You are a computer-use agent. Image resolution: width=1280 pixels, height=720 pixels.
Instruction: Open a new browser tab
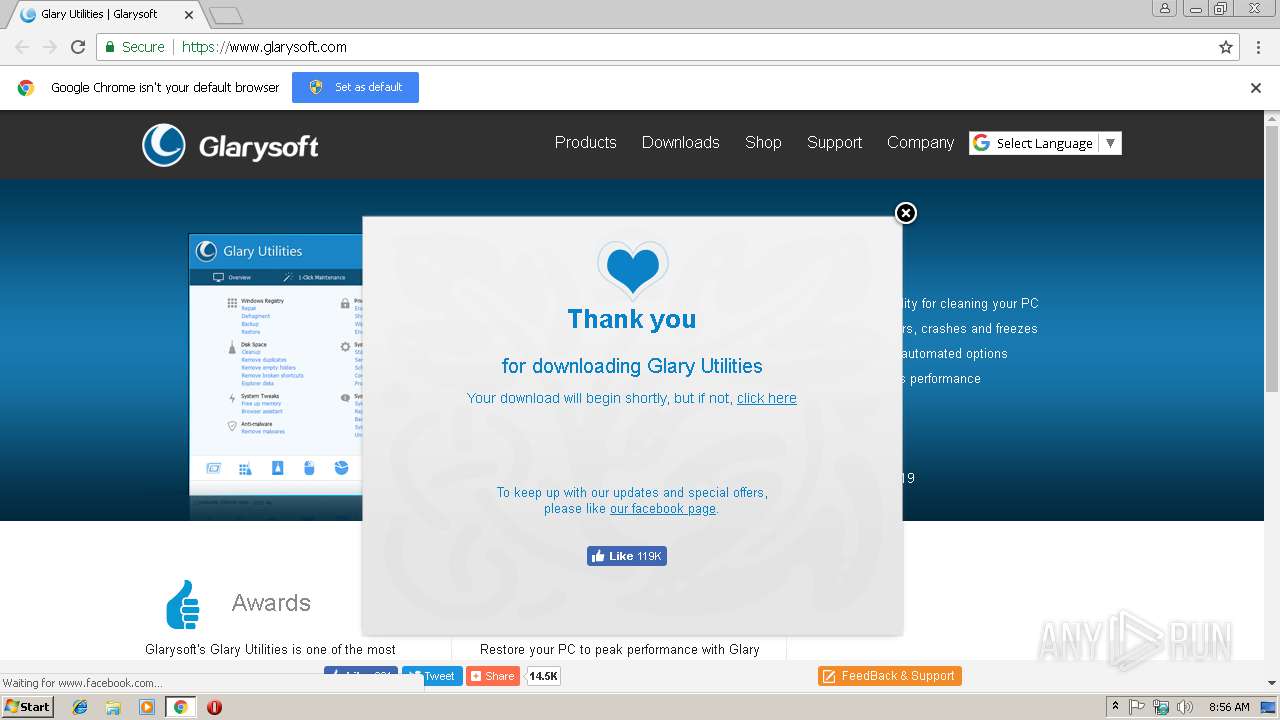pos(226,15)
